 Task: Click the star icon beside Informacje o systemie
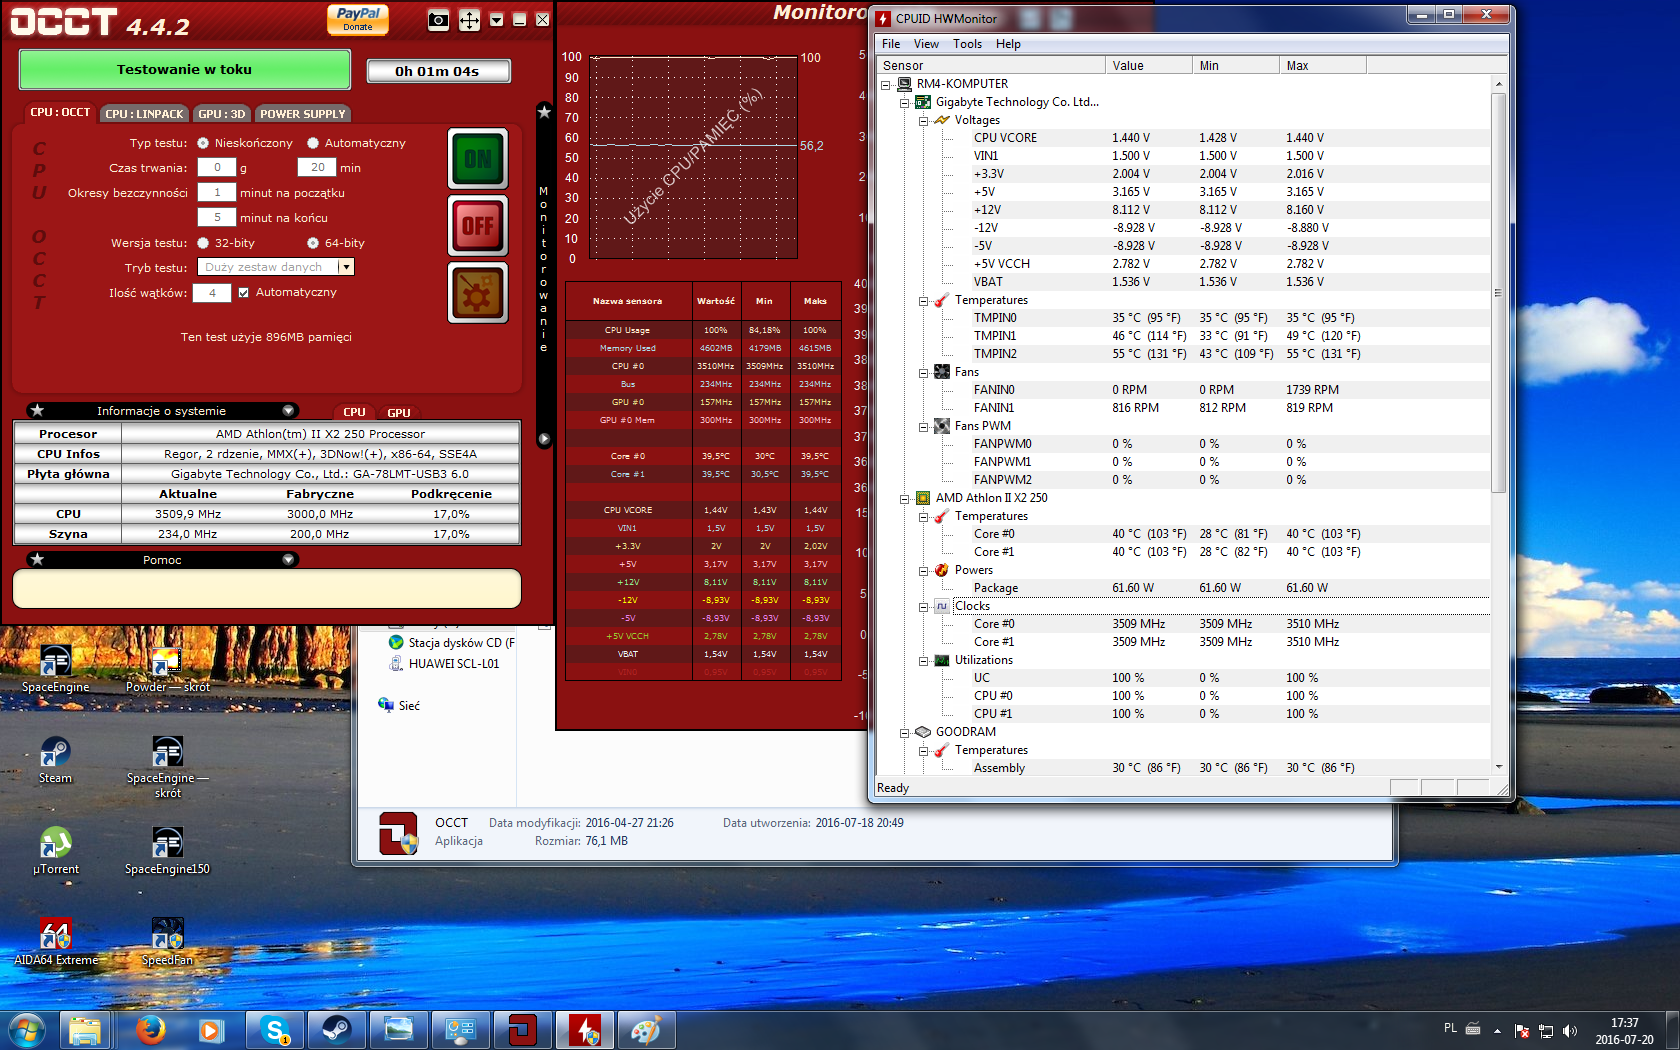[x=37, y=410]
